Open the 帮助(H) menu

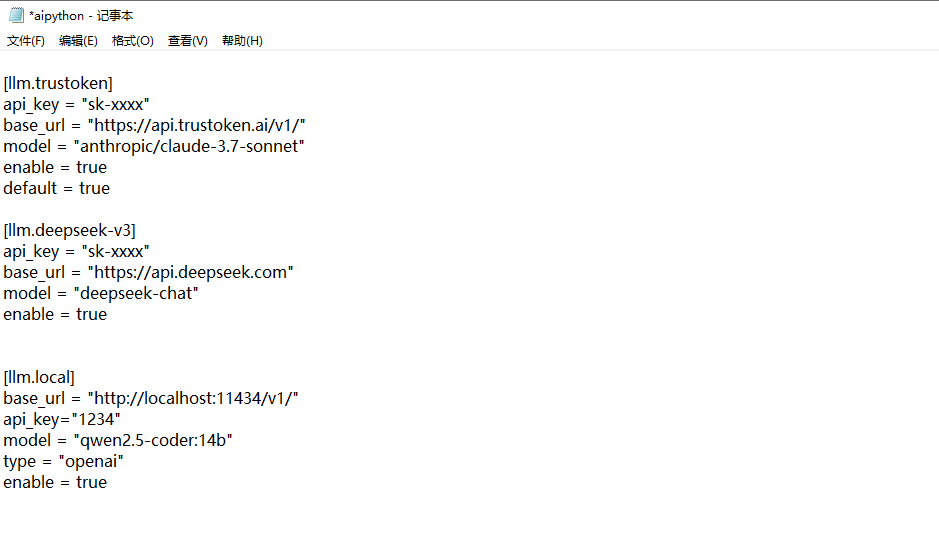(x=243, y=41)
